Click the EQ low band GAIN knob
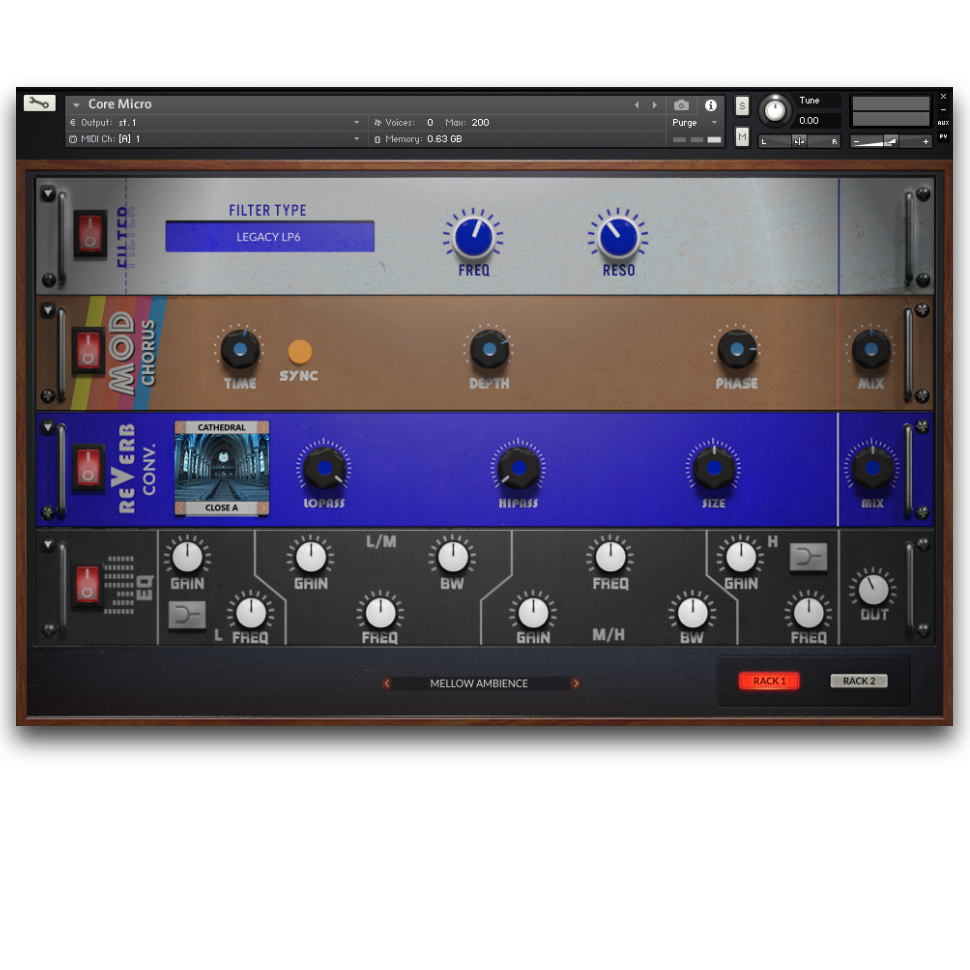 pos(187,557)
